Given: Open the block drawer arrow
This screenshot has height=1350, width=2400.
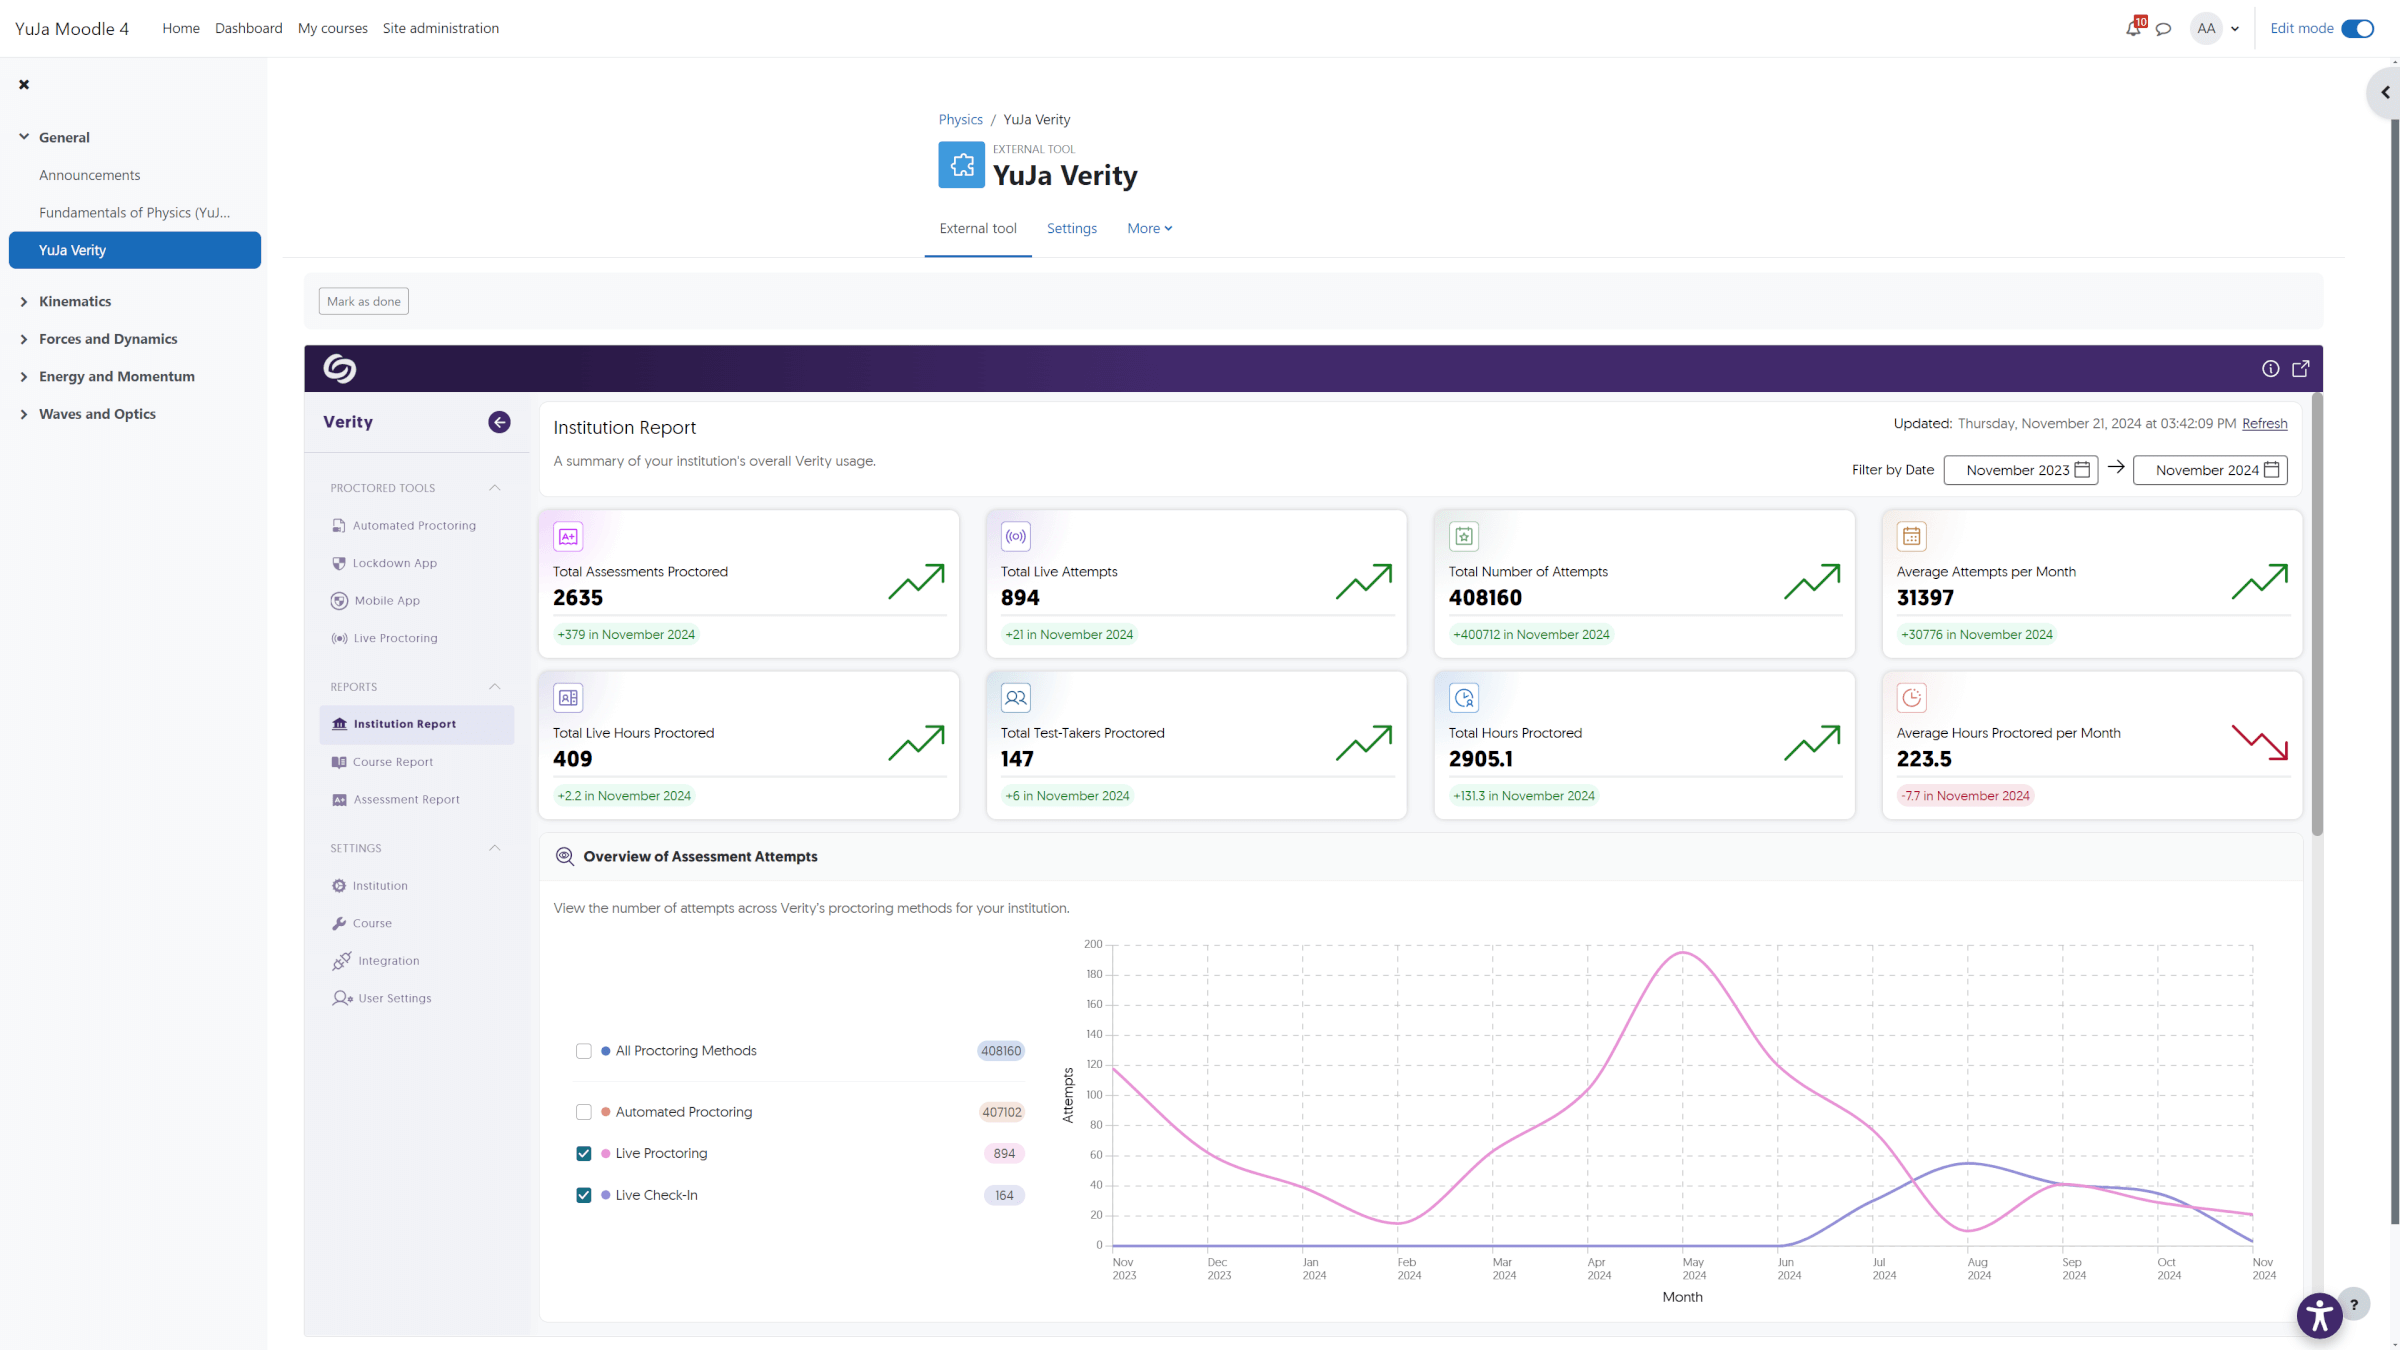Looking at the screenshot, I should [2385, 92].
